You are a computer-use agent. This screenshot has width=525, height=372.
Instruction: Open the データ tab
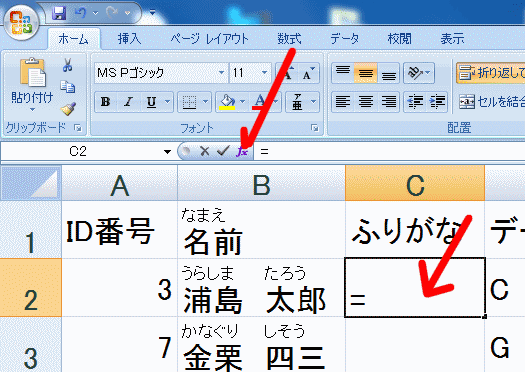pyautogui.click(x=345, y=39)
